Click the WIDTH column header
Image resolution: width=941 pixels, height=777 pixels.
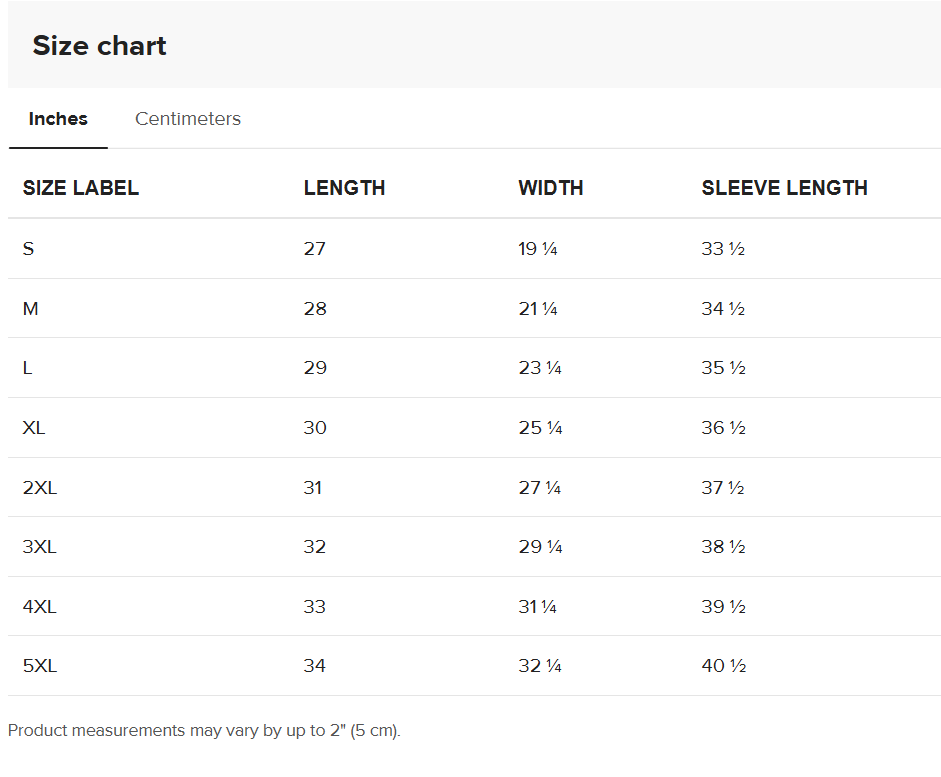tap(551, 188)
